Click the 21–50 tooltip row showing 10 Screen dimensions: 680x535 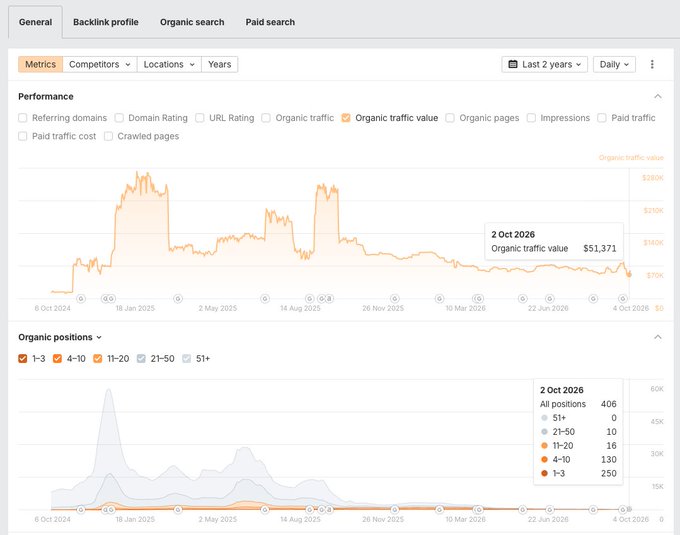[x=578, y=432]
